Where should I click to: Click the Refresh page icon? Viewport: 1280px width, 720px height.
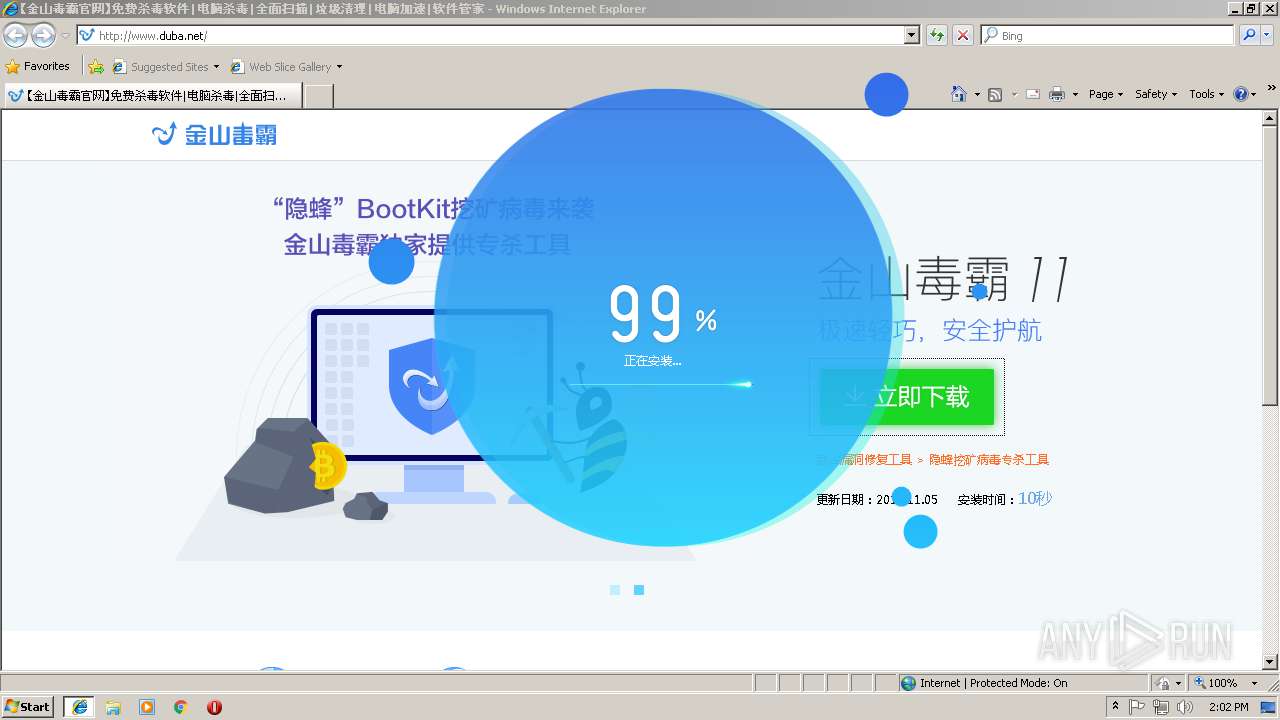[x=936, y=35]
